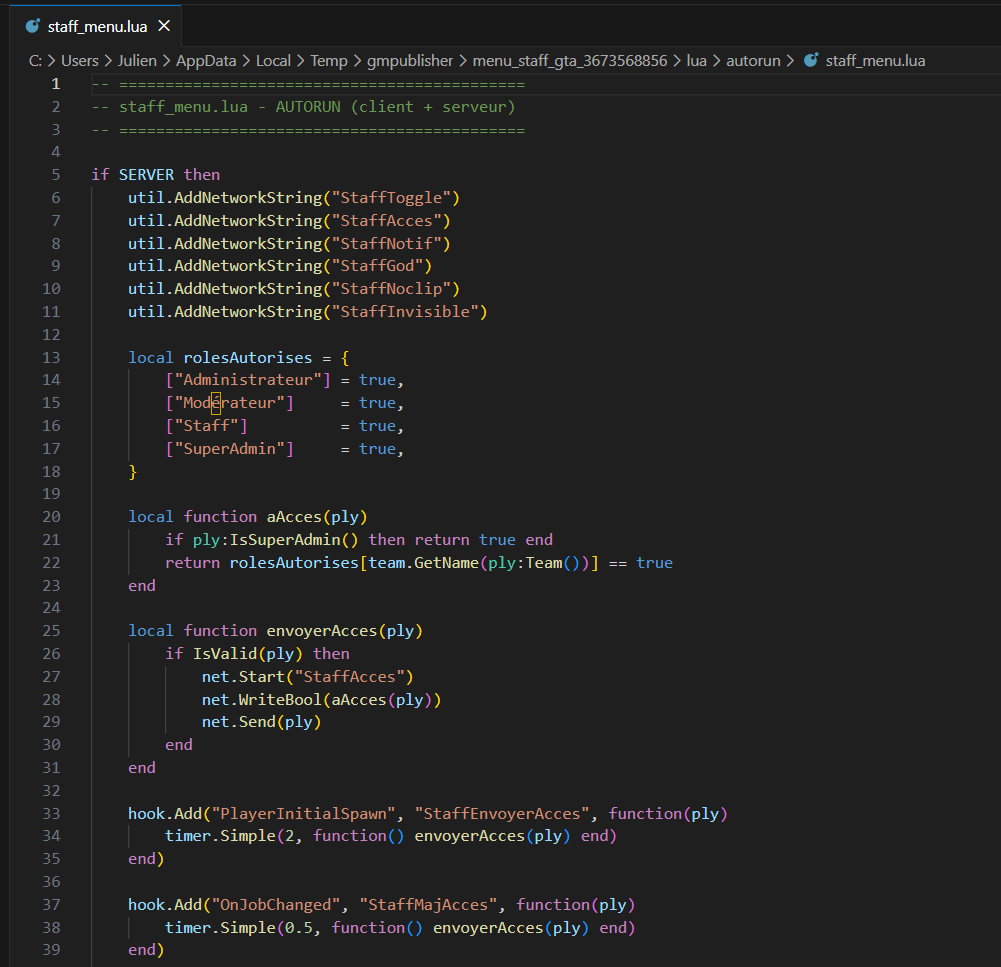
Task: Click the staff_menu.lua file name in breadcrumbs
Action: tap(875, 60)
